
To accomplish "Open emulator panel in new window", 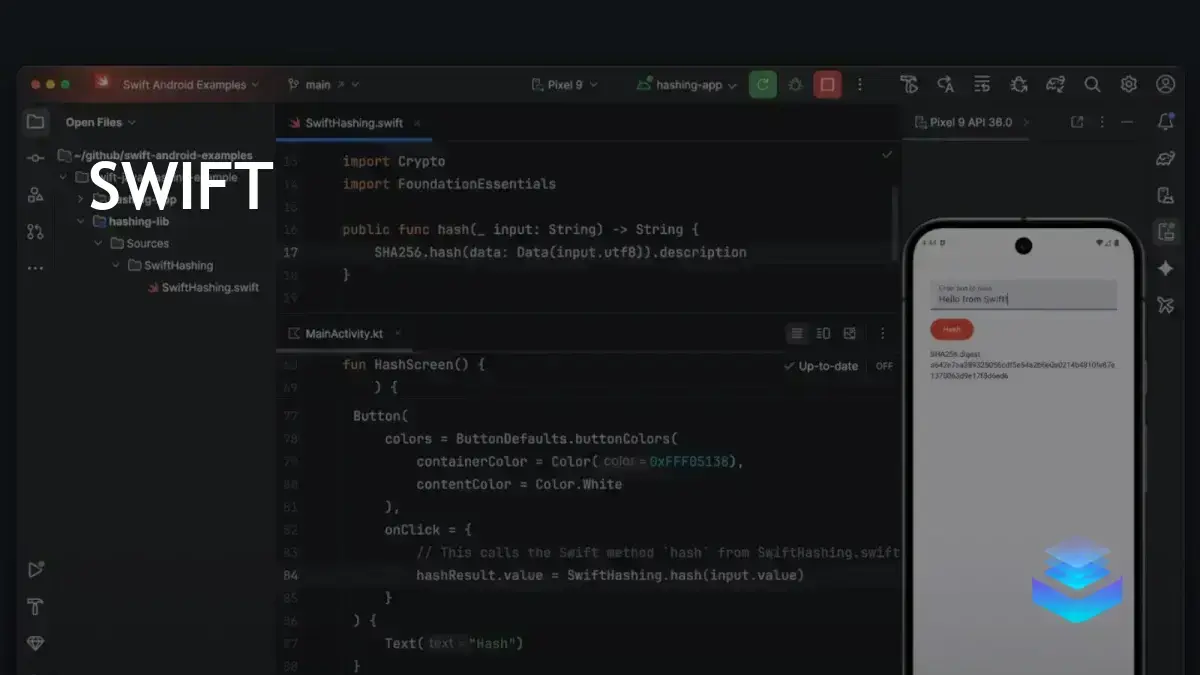I will pos(1077,122).
